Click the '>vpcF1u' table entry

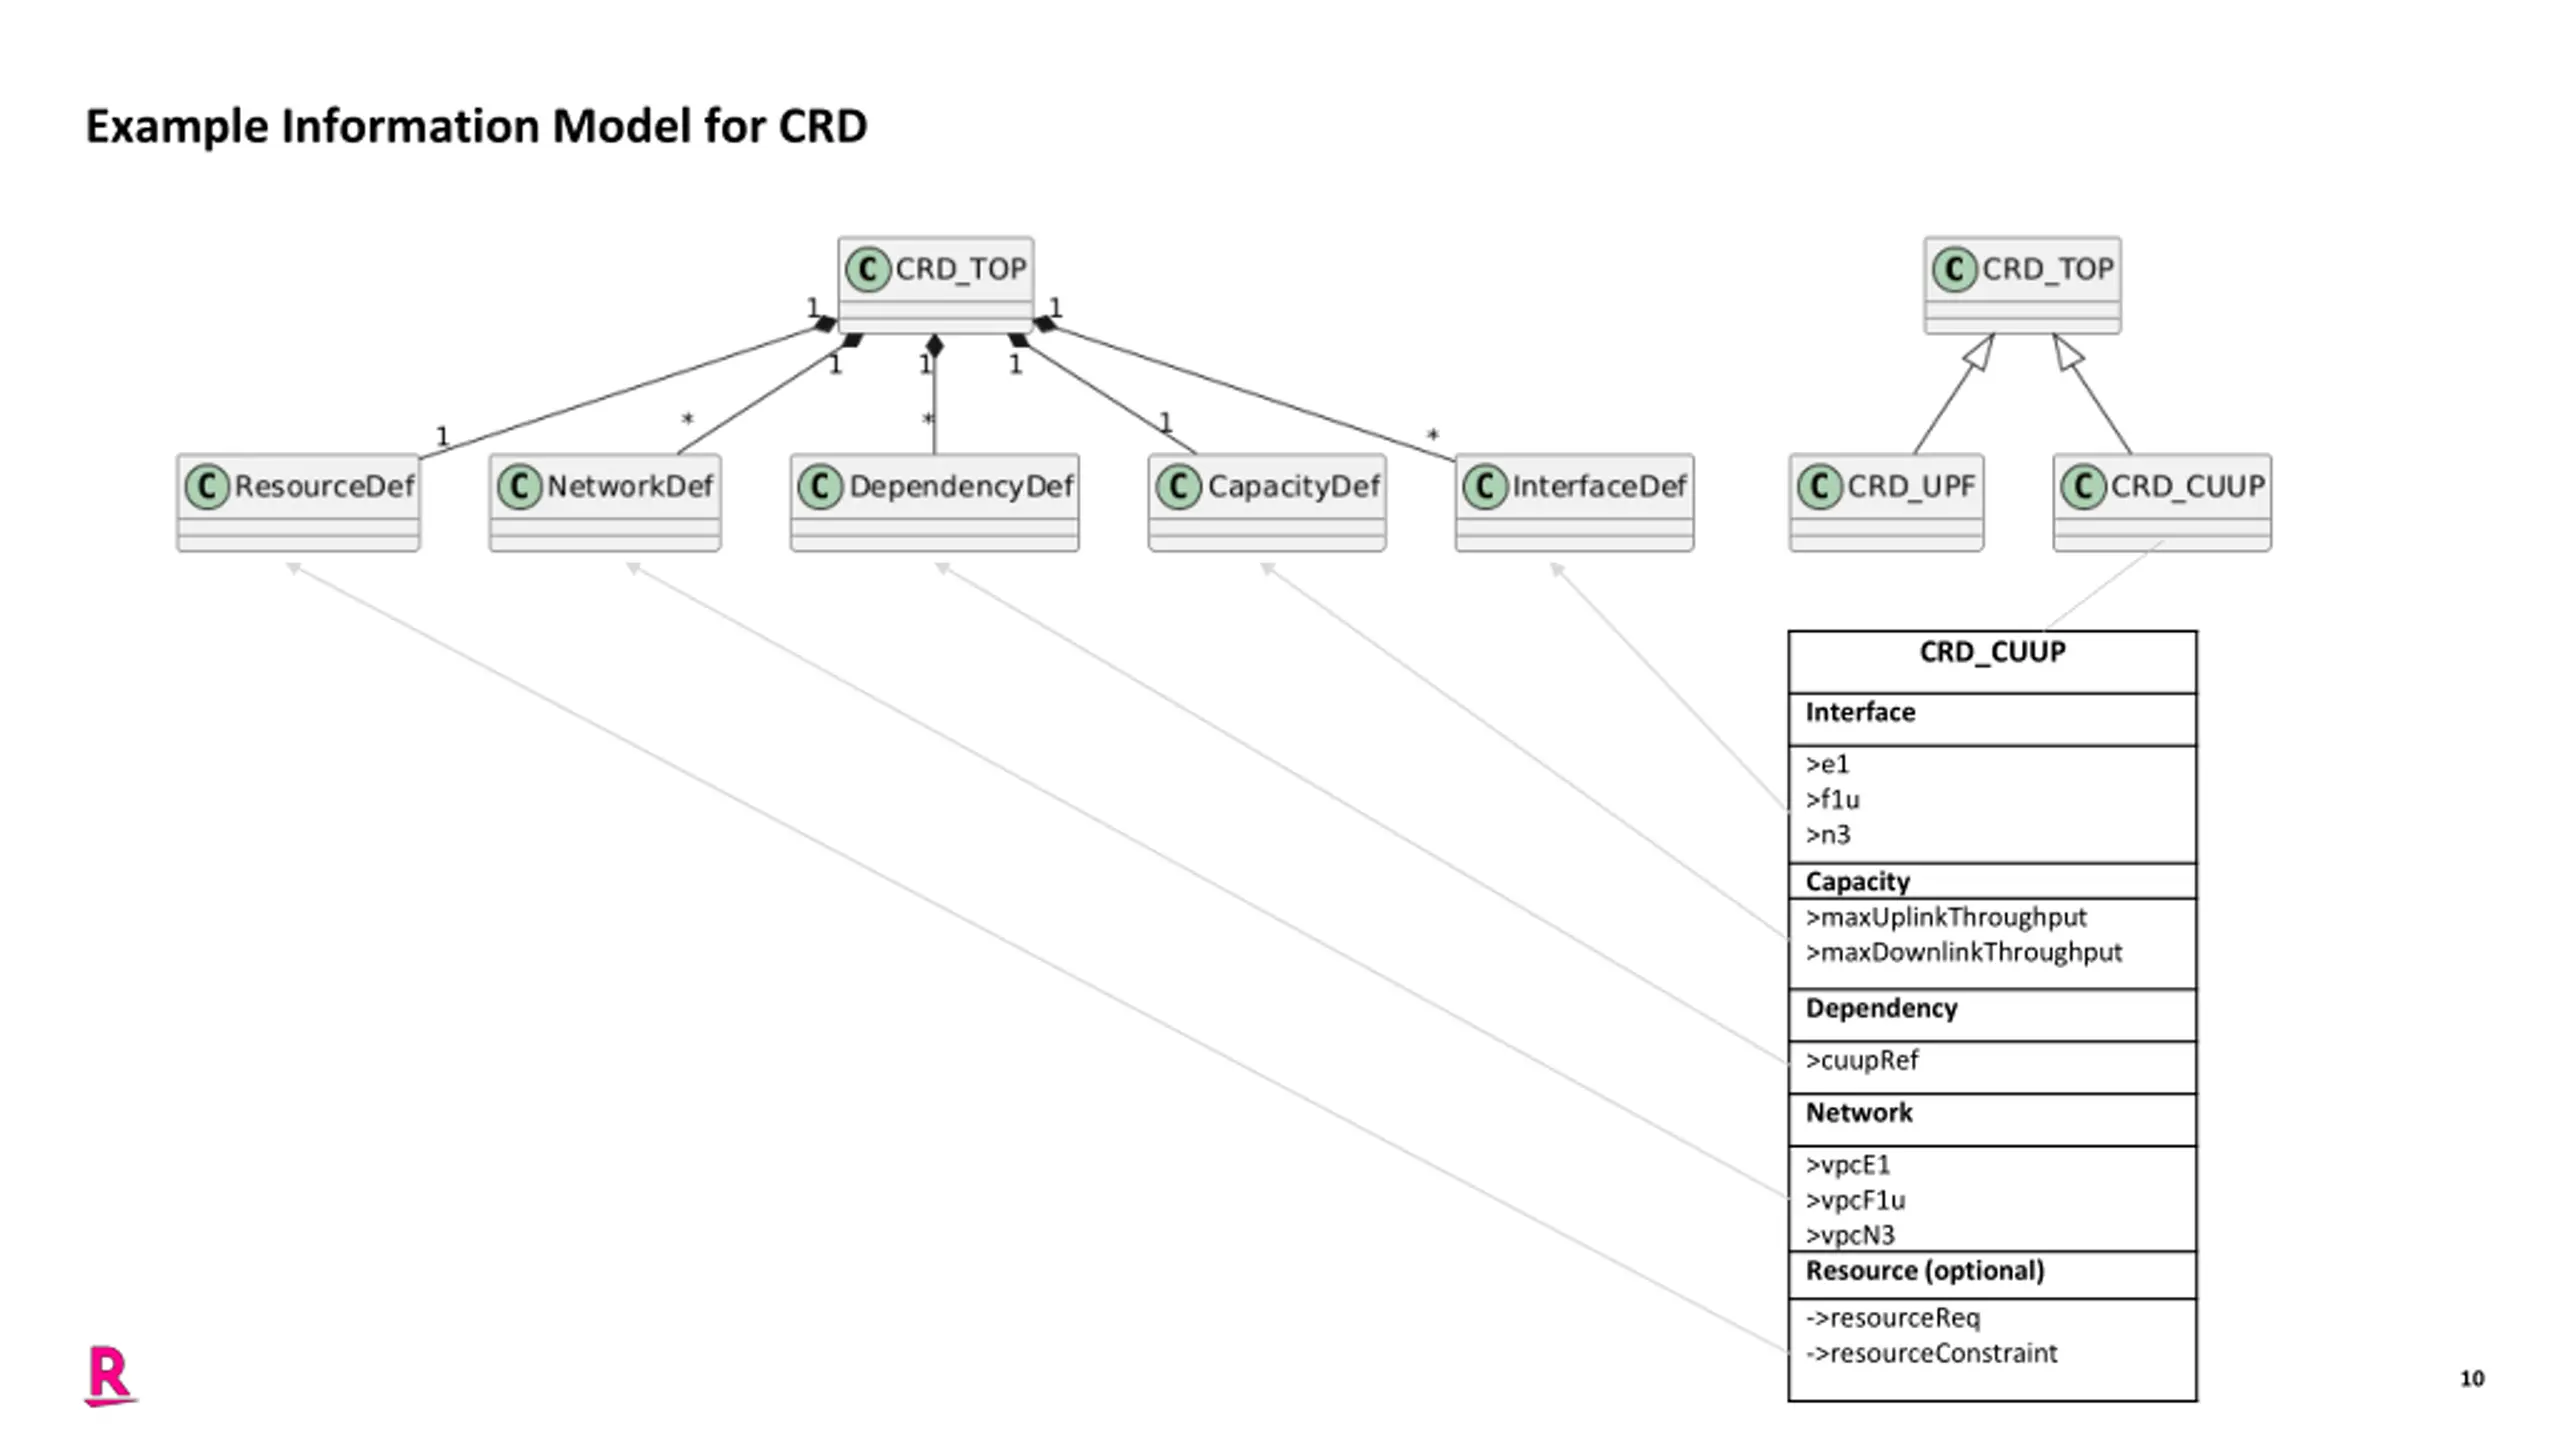click(1855, 1200)
